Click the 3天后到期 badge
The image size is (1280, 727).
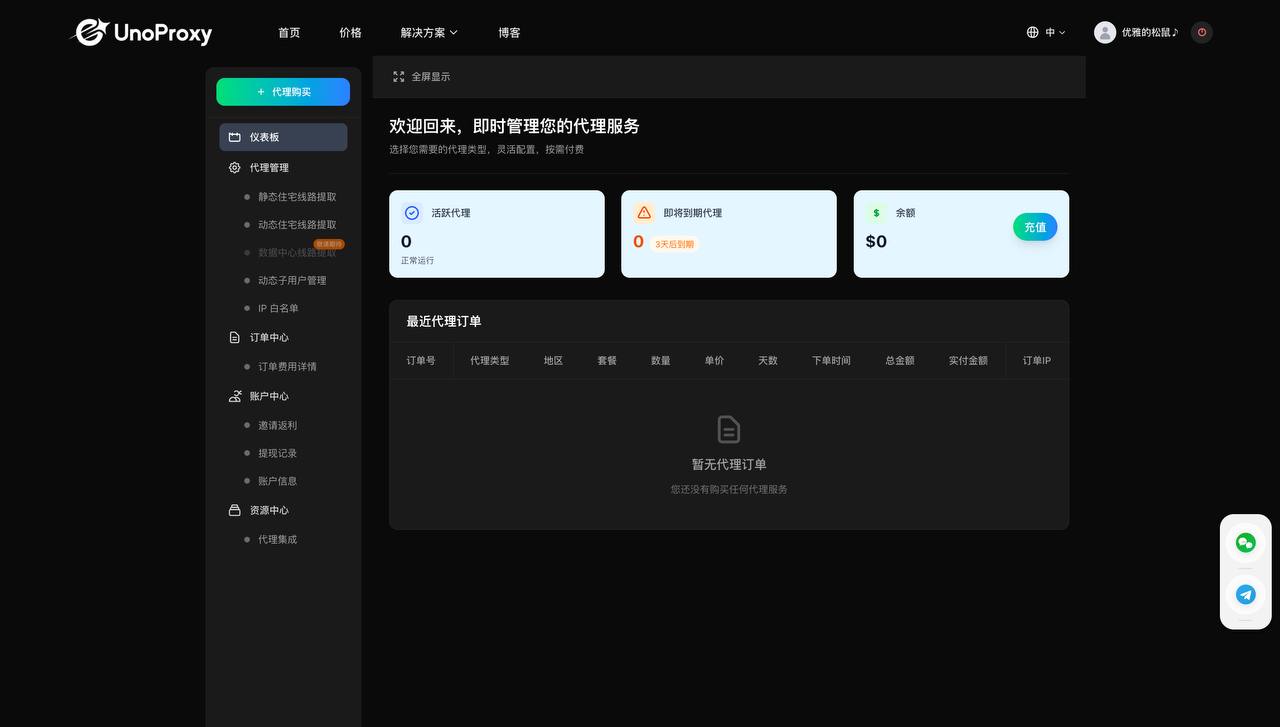click(x=674, y=244)
